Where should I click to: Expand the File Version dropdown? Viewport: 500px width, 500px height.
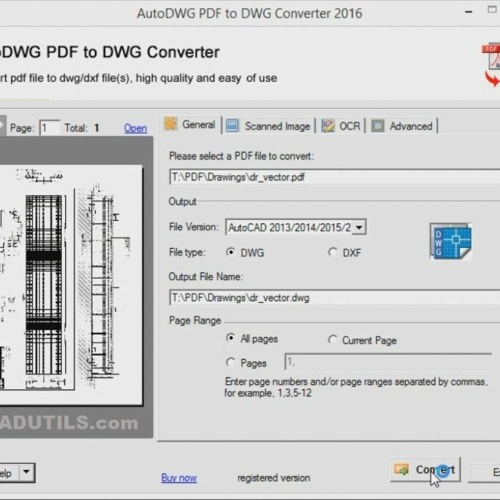point(359,227)
